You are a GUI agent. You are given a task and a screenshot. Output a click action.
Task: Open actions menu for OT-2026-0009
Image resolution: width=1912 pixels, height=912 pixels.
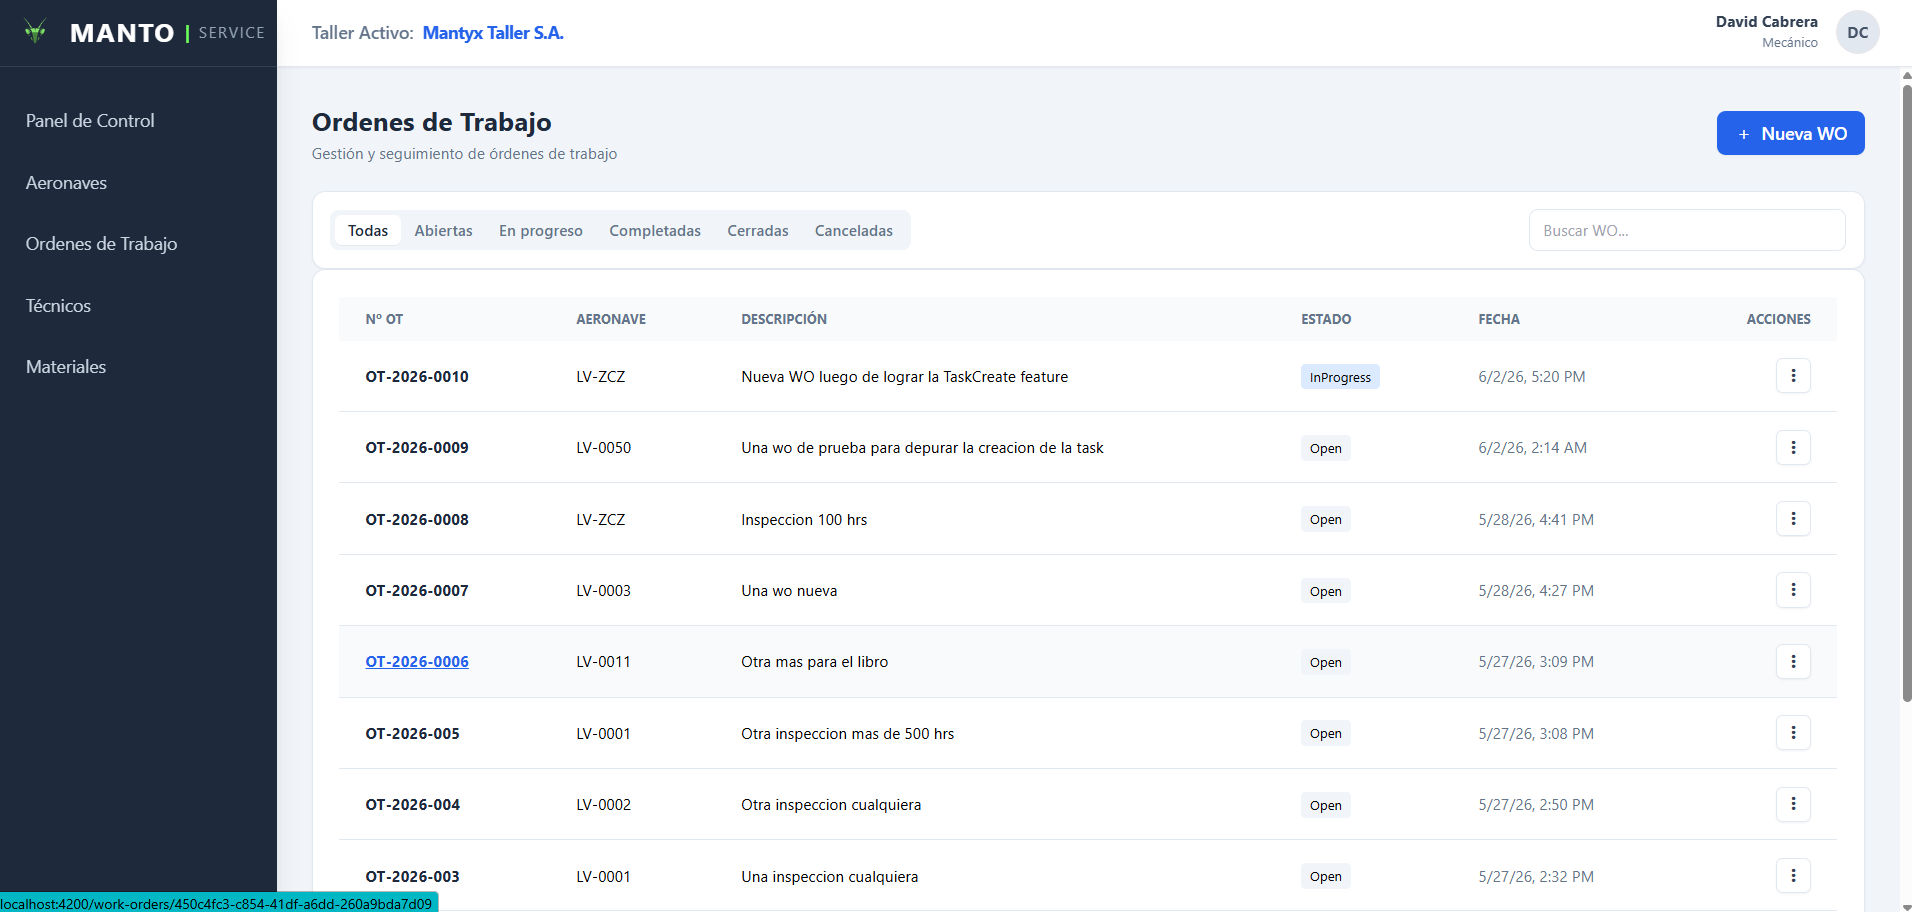(x=1793, y=447)
